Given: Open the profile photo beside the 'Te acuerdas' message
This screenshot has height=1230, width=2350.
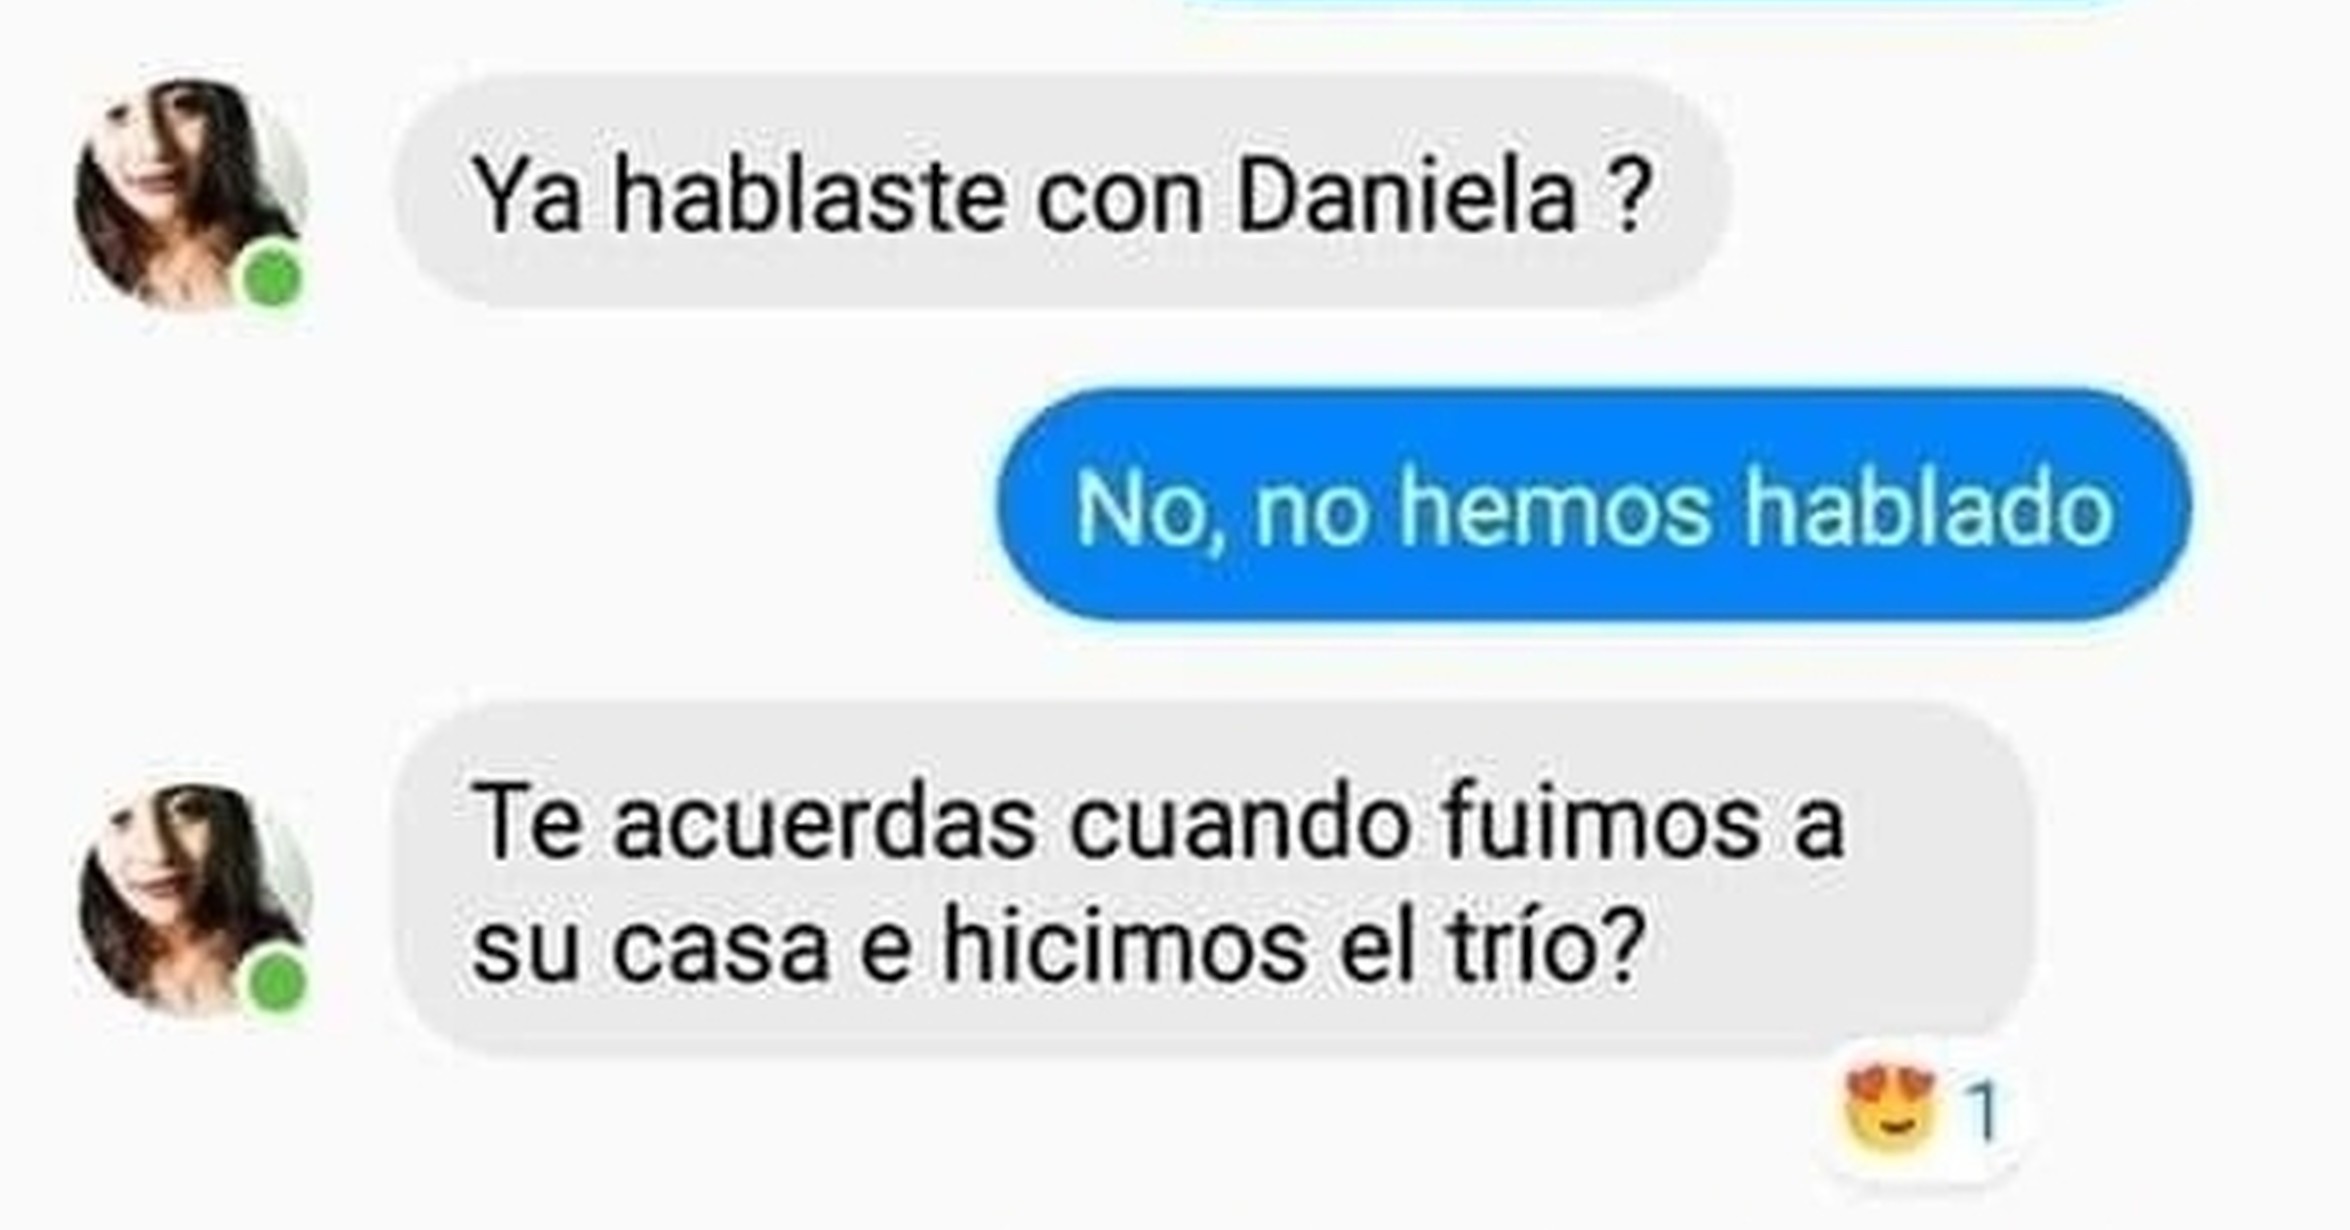Looking at the screenshot, I should coord(194,899).
